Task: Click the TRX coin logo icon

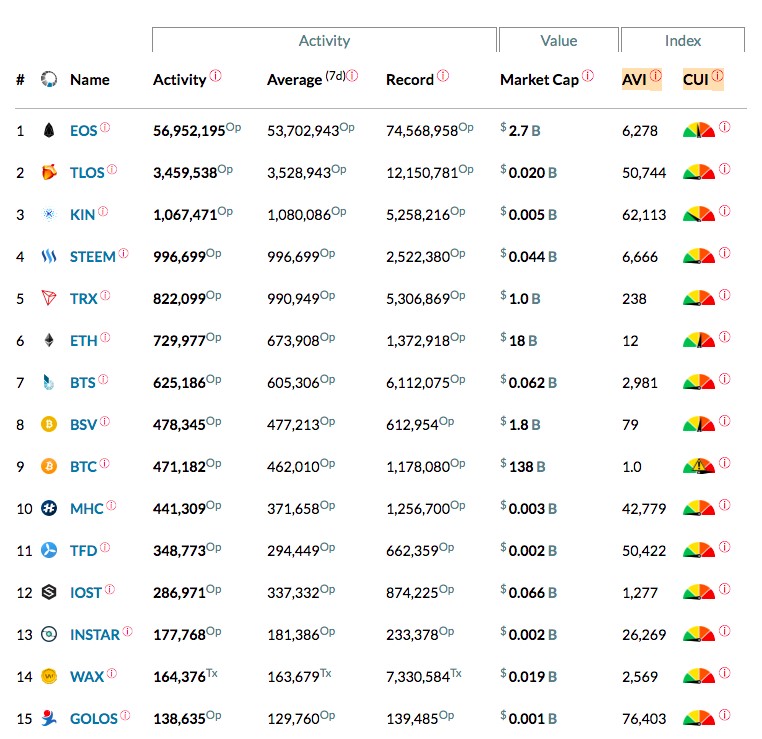Action: 49,298
